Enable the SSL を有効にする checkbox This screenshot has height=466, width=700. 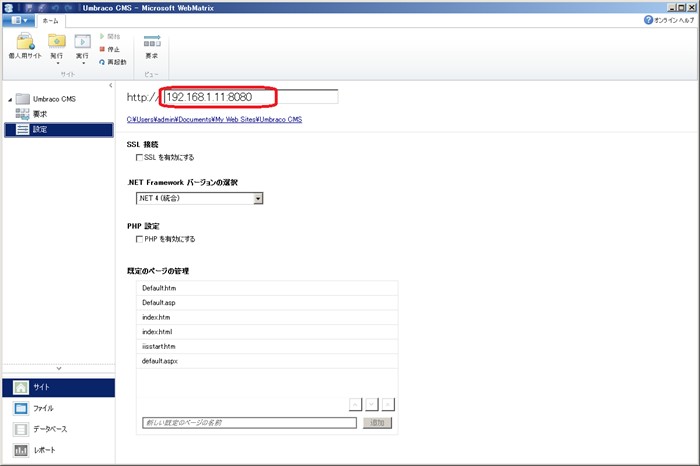pyautogui.click(x=139, y=158)
